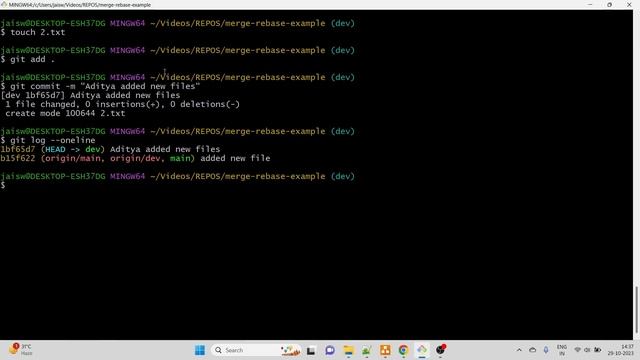The height and width of the screenshot is (360, 640).
Task: Minimize the MINGW64 terminal window
Action: coord(590,4)
